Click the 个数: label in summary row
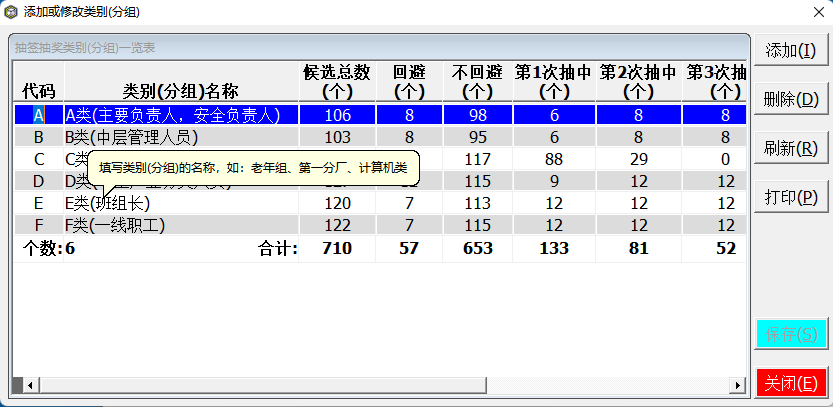Screen dimensions: 833x407 42,248
